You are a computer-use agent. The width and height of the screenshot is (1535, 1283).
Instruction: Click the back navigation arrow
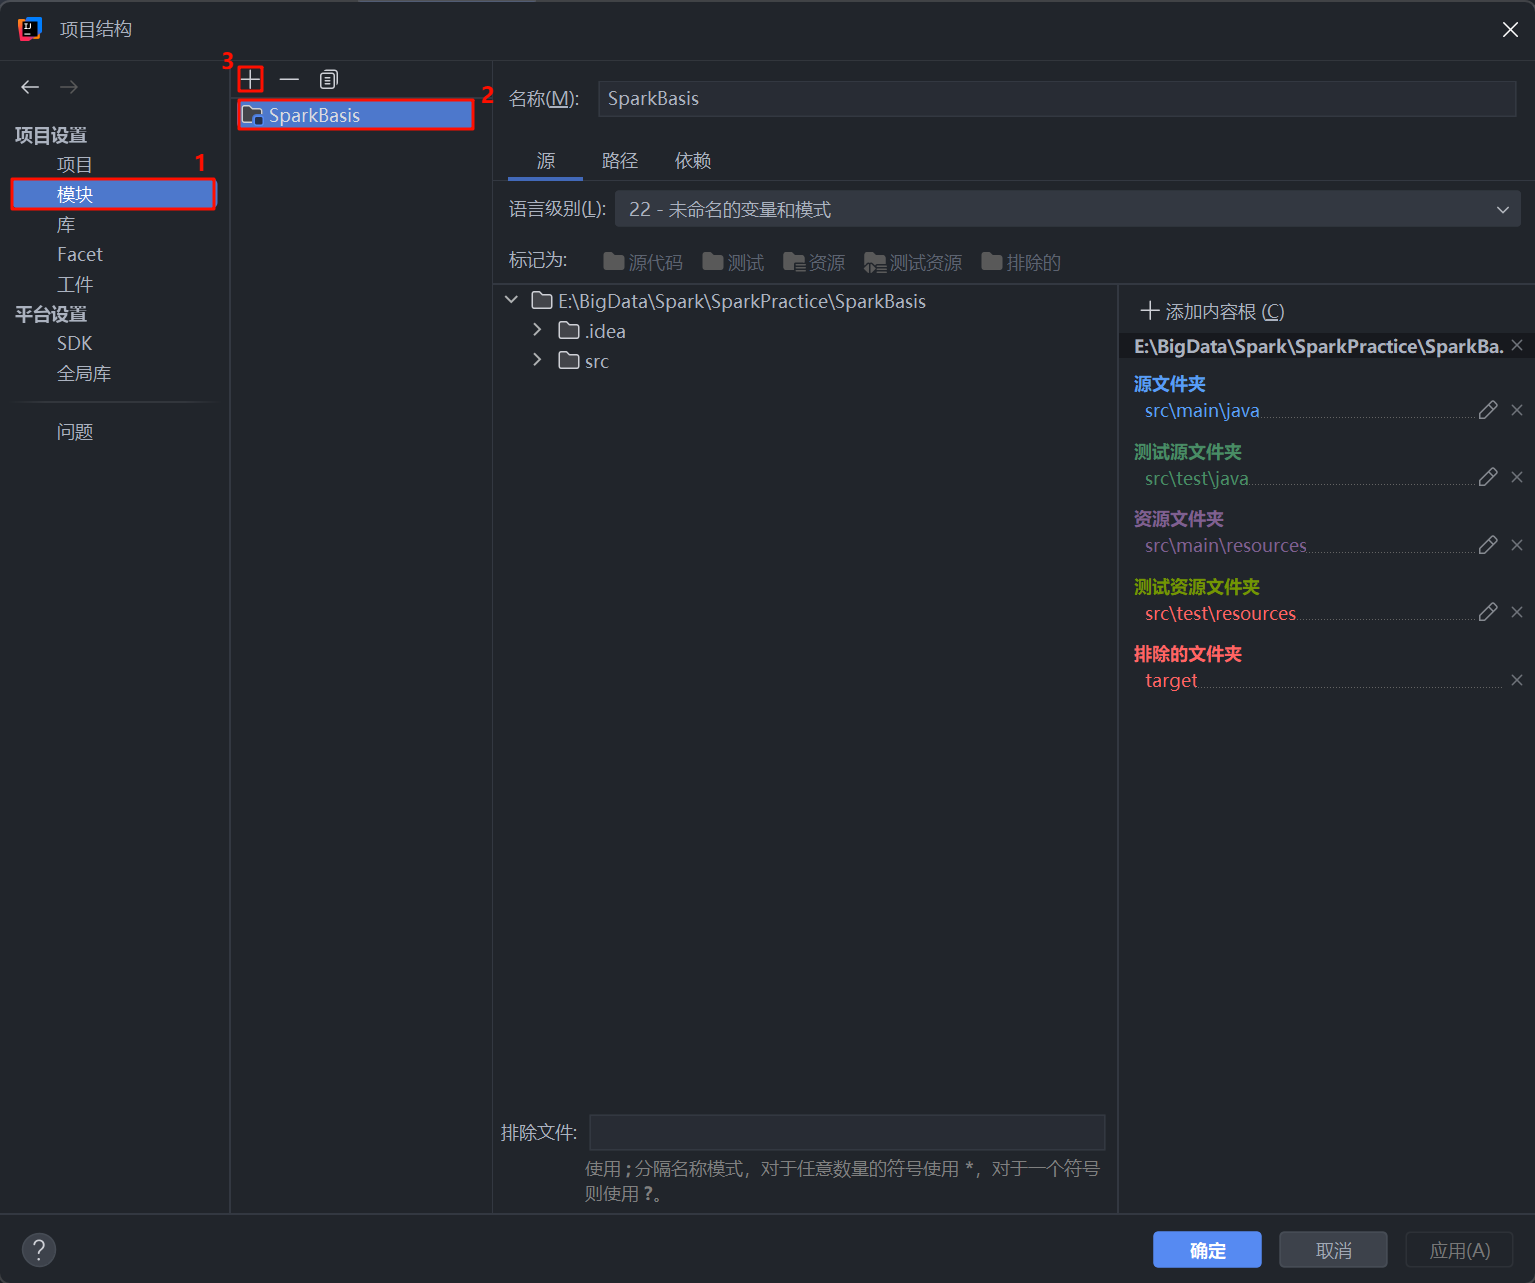point(30,87)
